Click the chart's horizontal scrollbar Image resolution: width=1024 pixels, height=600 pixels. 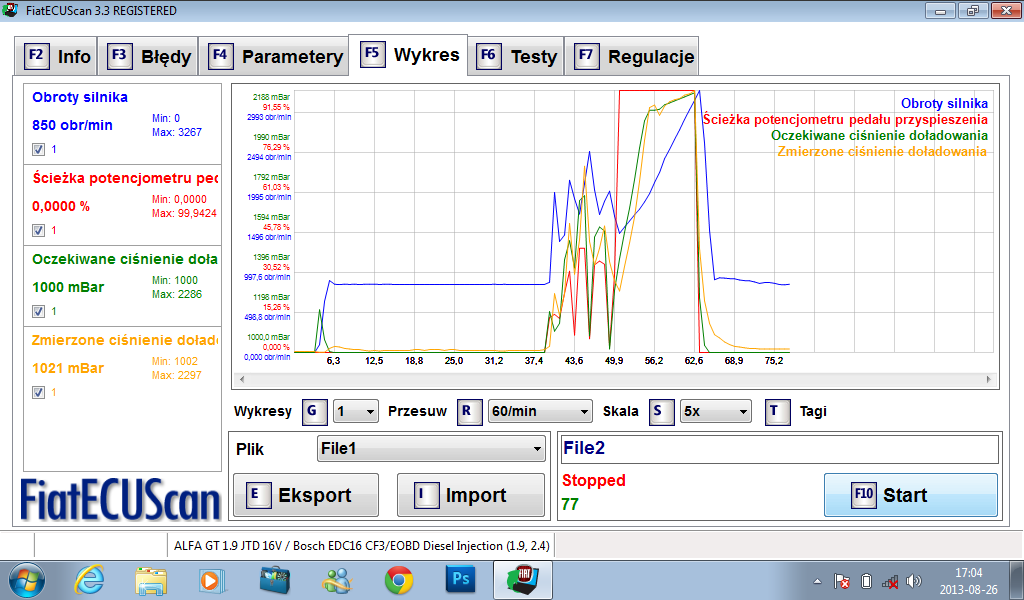point(614,380)
